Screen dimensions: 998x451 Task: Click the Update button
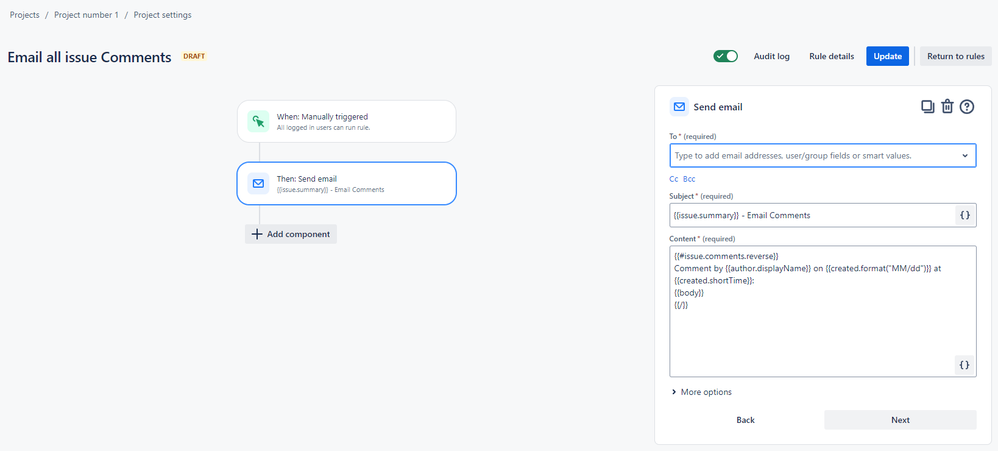pyautogui.click(x=888, y=56)
